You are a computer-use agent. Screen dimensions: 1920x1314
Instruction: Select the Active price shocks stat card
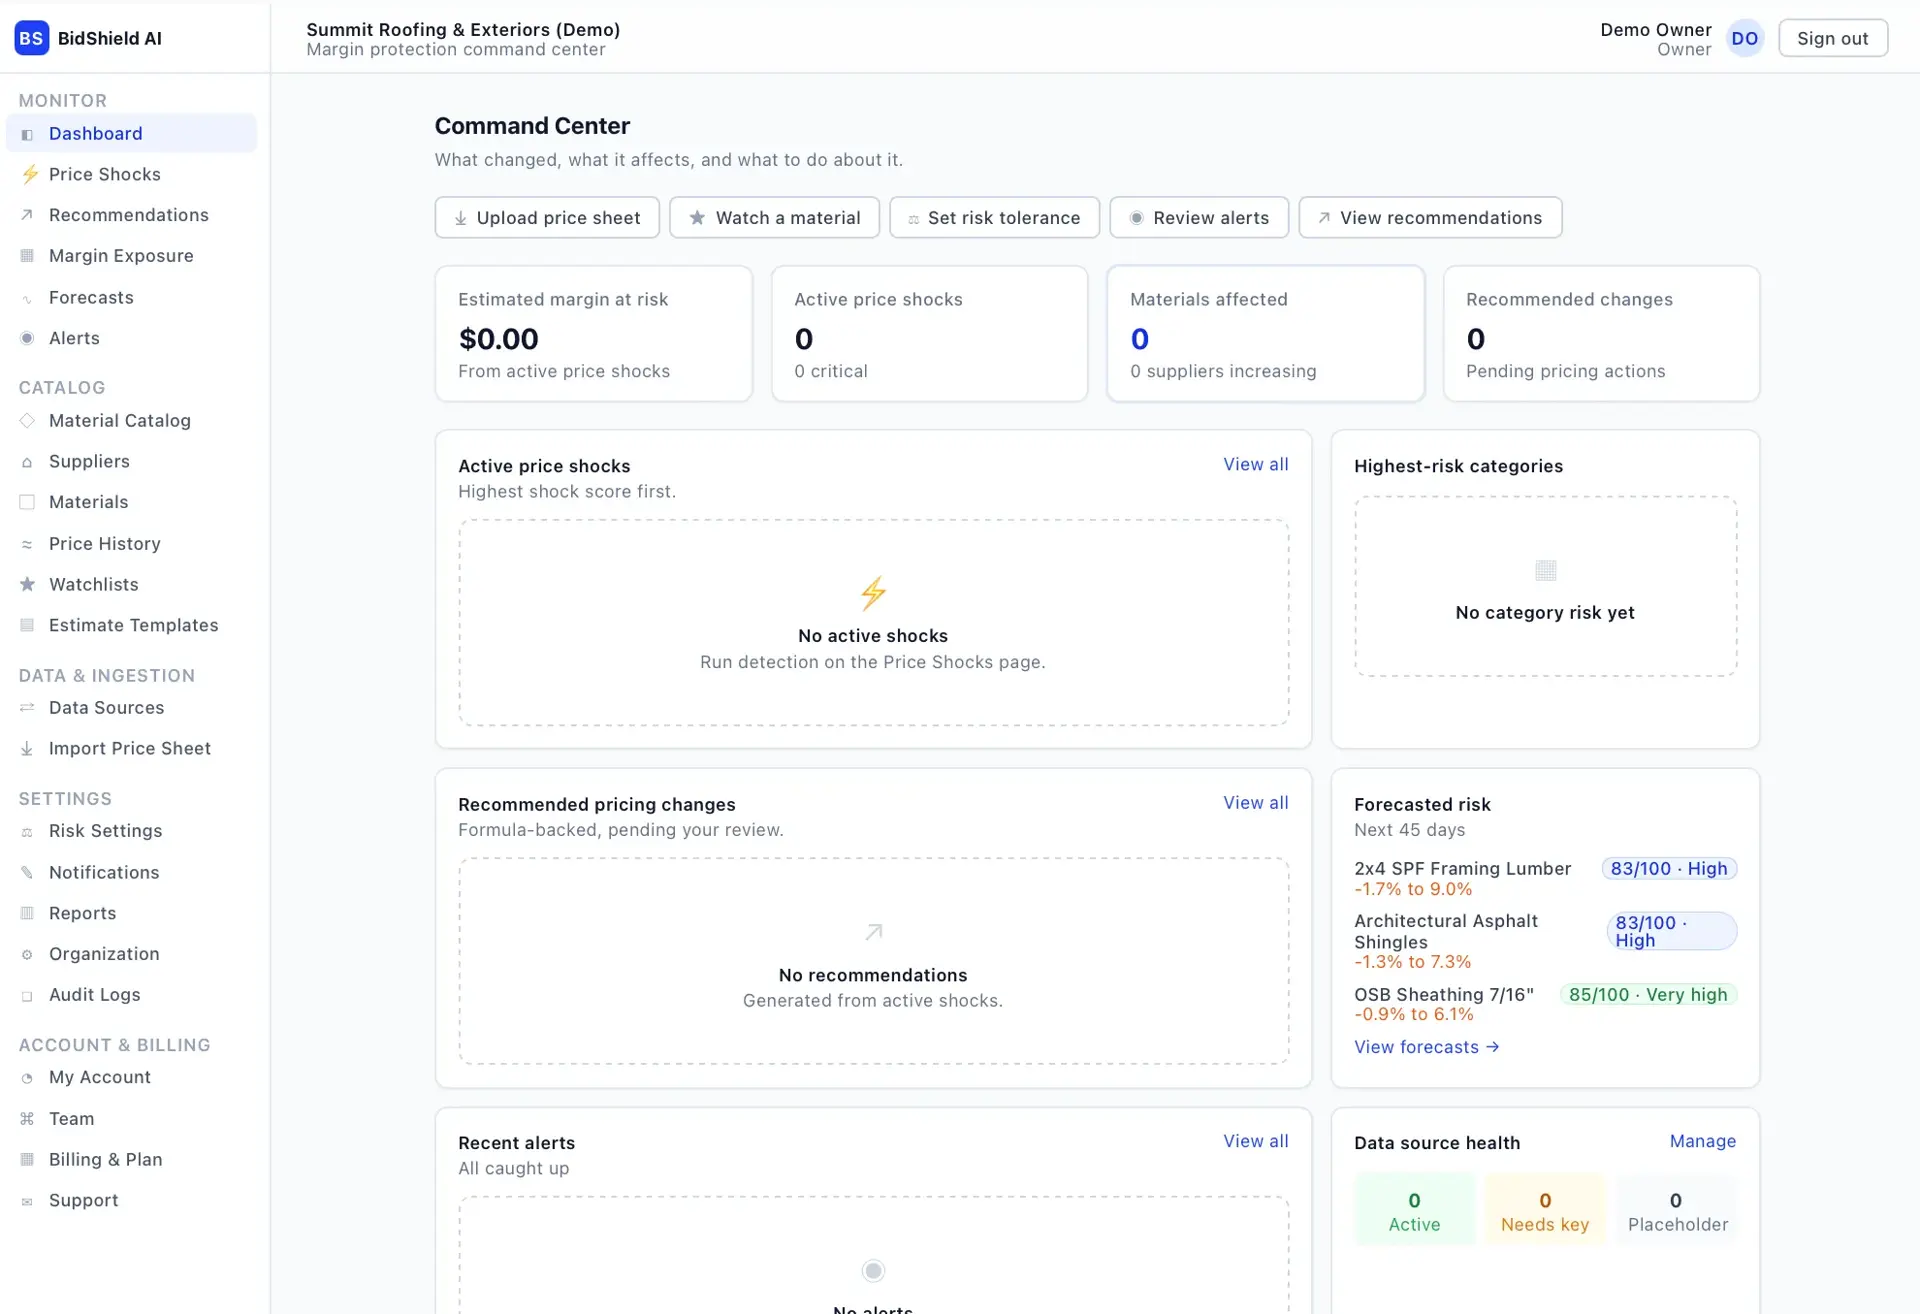click(x=929, y=334)
